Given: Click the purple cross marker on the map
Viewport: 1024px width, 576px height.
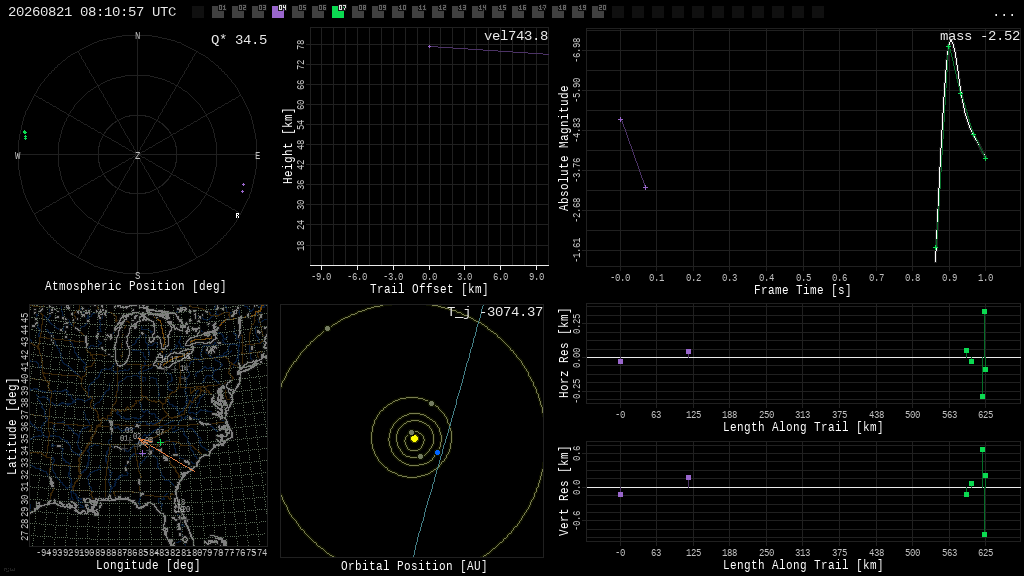Looking at the screenshot, I should 142,453.
